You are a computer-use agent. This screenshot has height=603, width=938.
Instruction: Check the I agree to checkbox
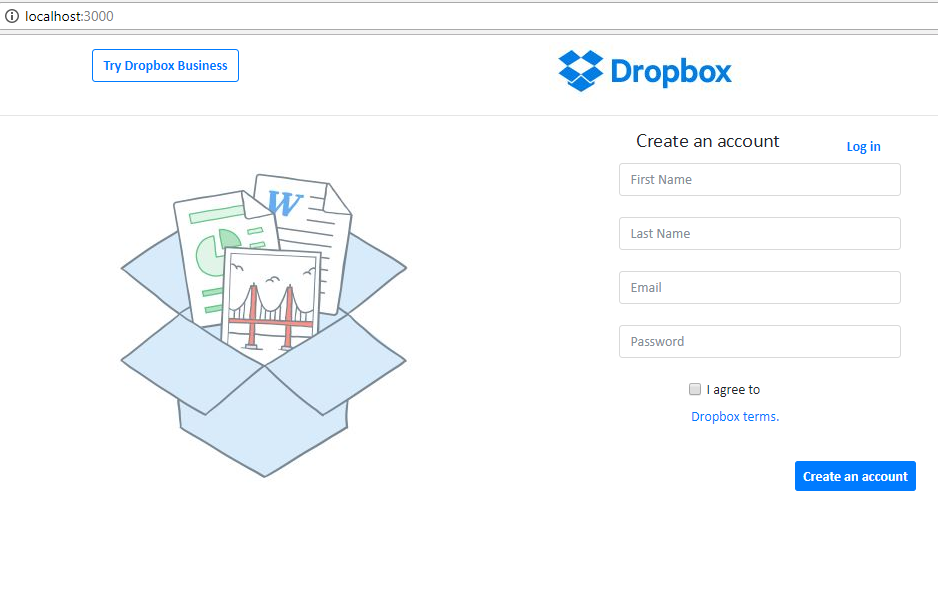[x=695, y=389]
